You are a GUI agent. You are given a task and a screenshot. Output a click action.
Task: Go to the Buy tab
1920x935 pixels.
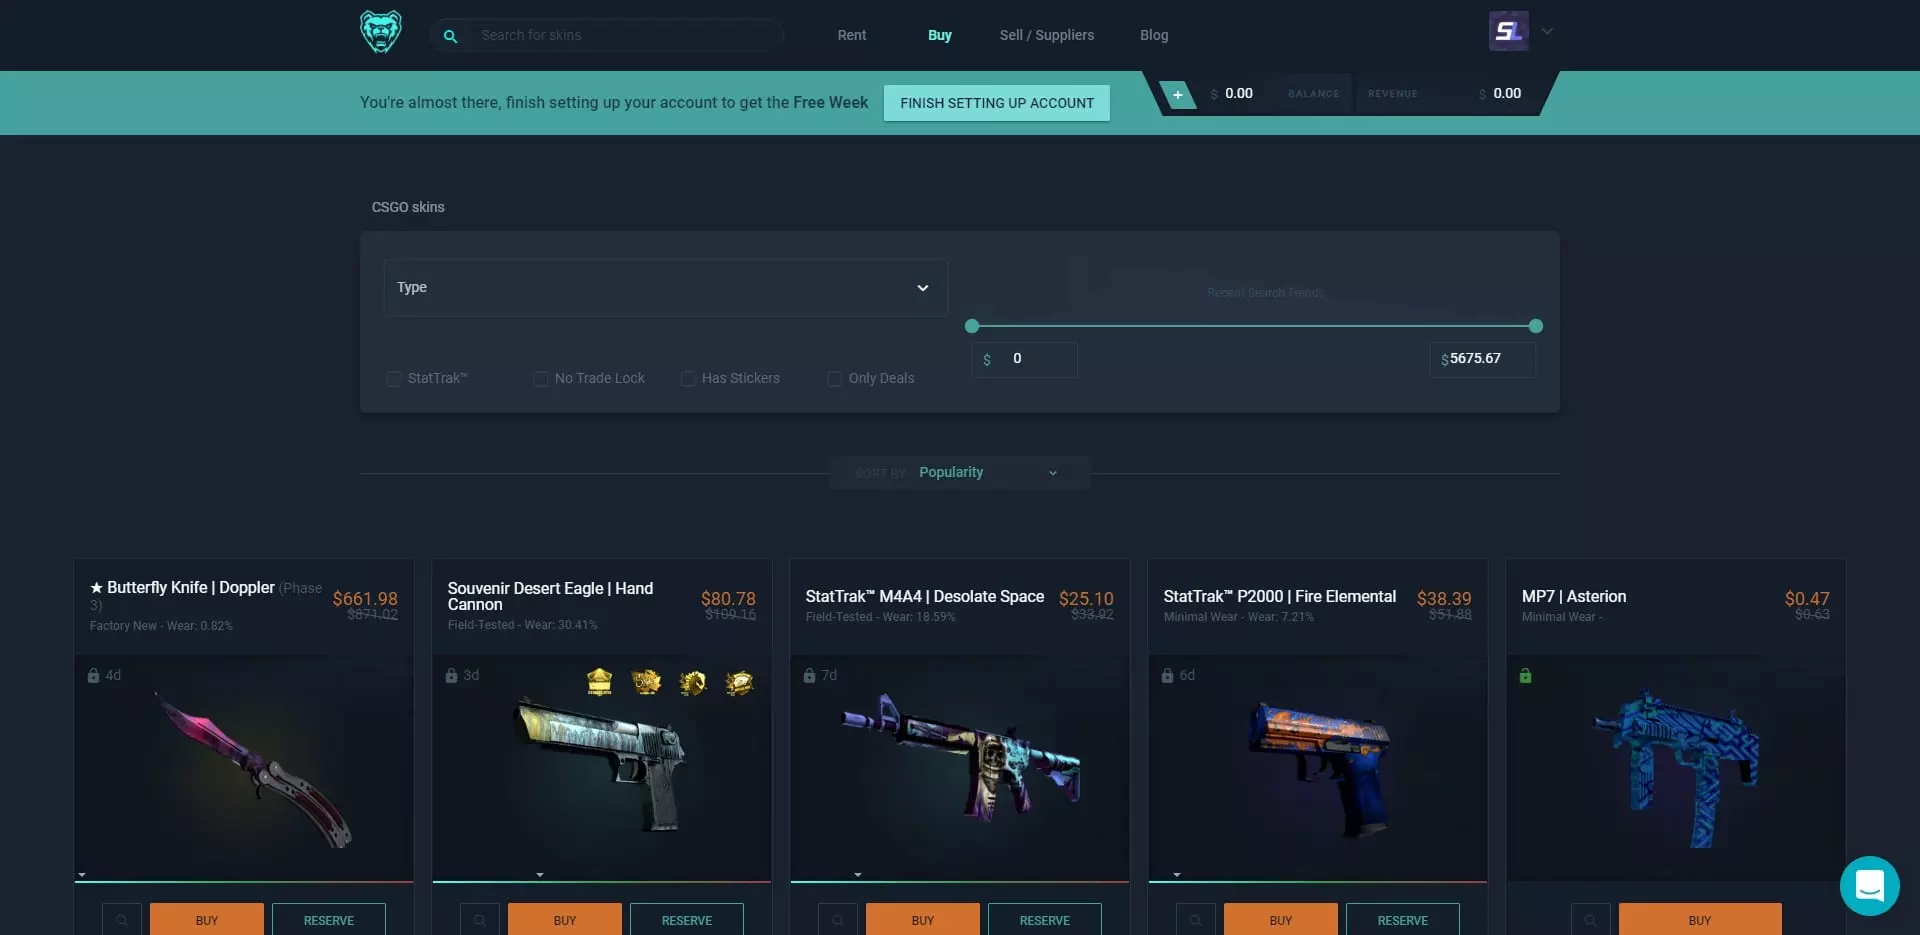pyautogui.click(x=940, y=35)
